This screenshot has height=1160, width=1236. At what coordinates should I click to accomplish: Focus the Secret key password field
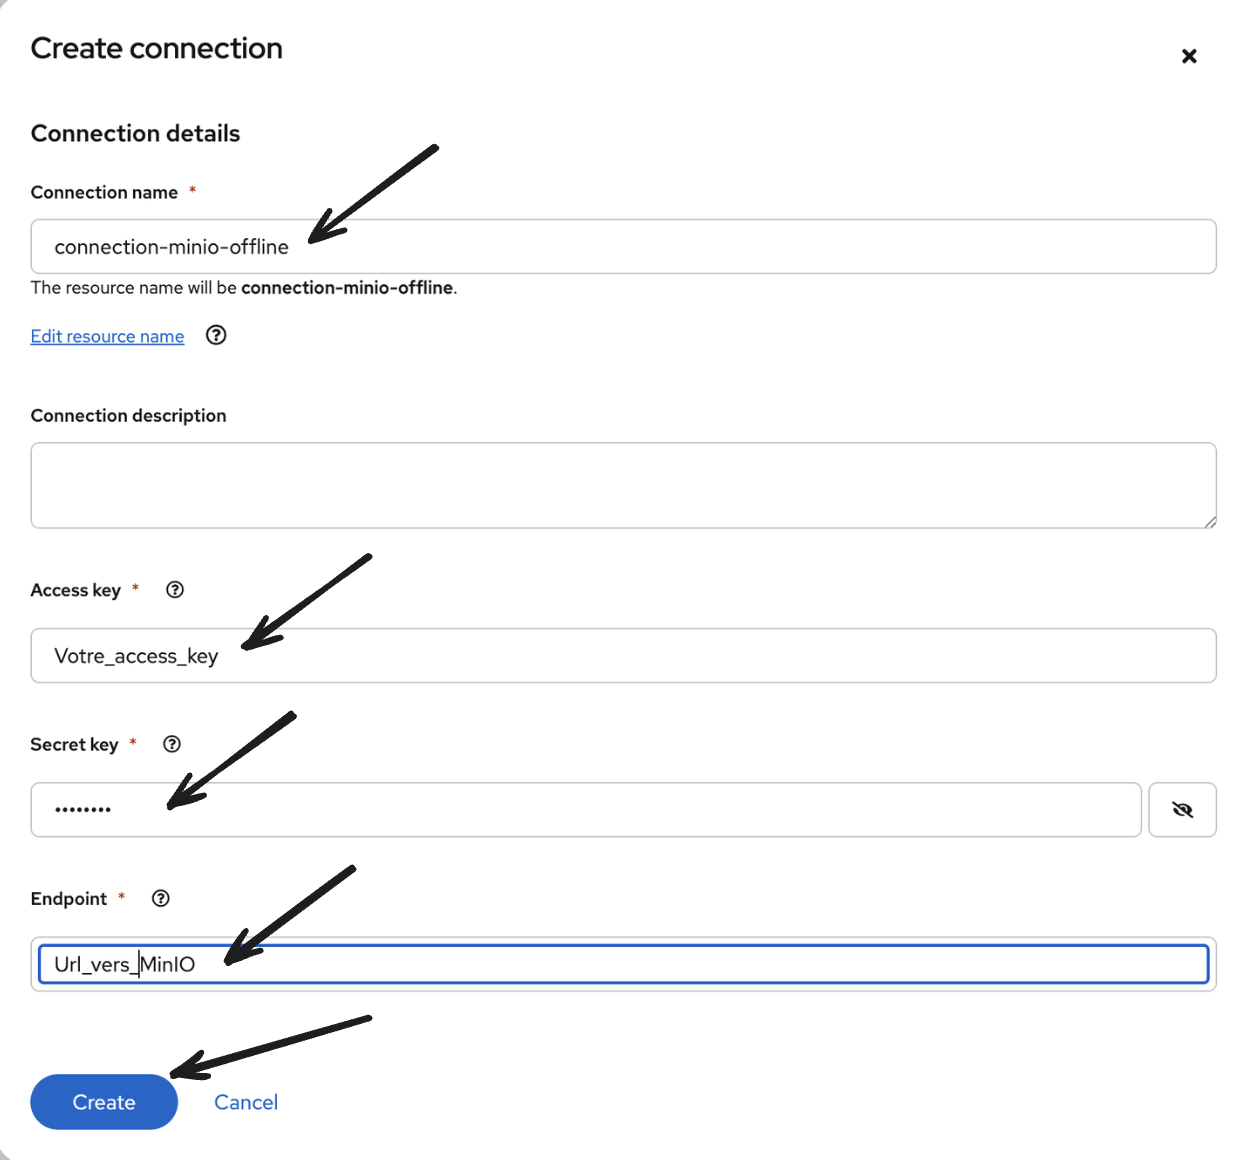tap(586, 810)
